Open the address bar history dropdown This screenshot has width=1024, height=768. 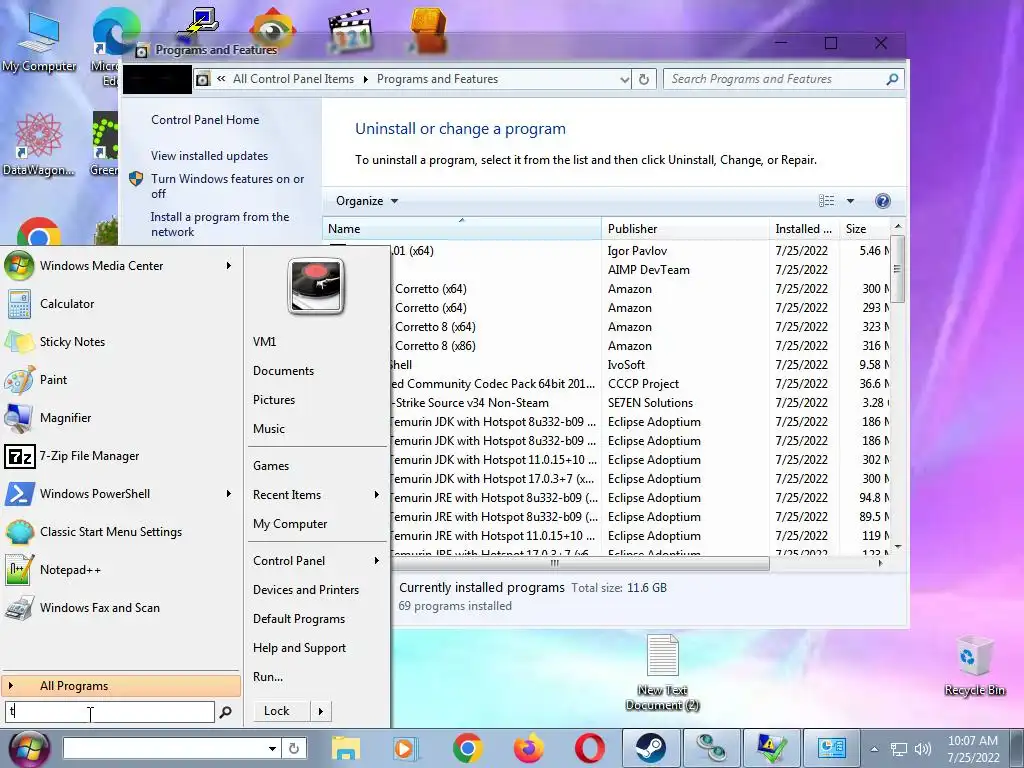click(625, 80)
